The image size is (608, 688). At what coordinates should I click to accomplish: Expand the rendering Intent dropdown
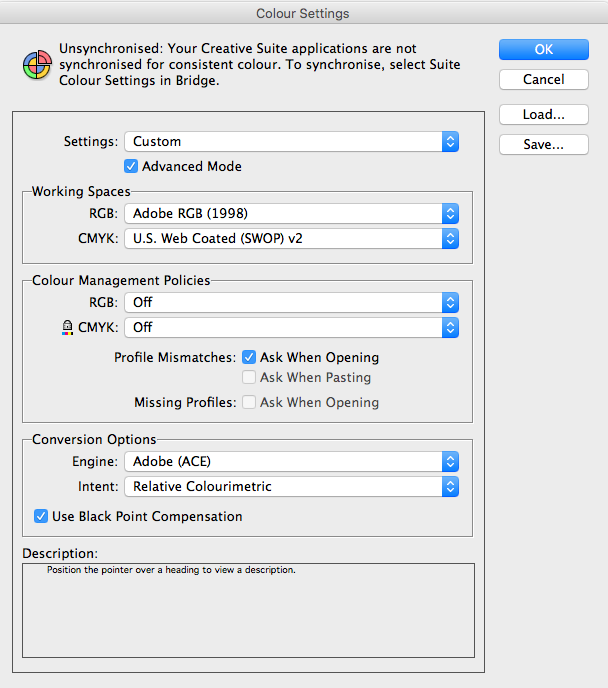pos(291,487)
